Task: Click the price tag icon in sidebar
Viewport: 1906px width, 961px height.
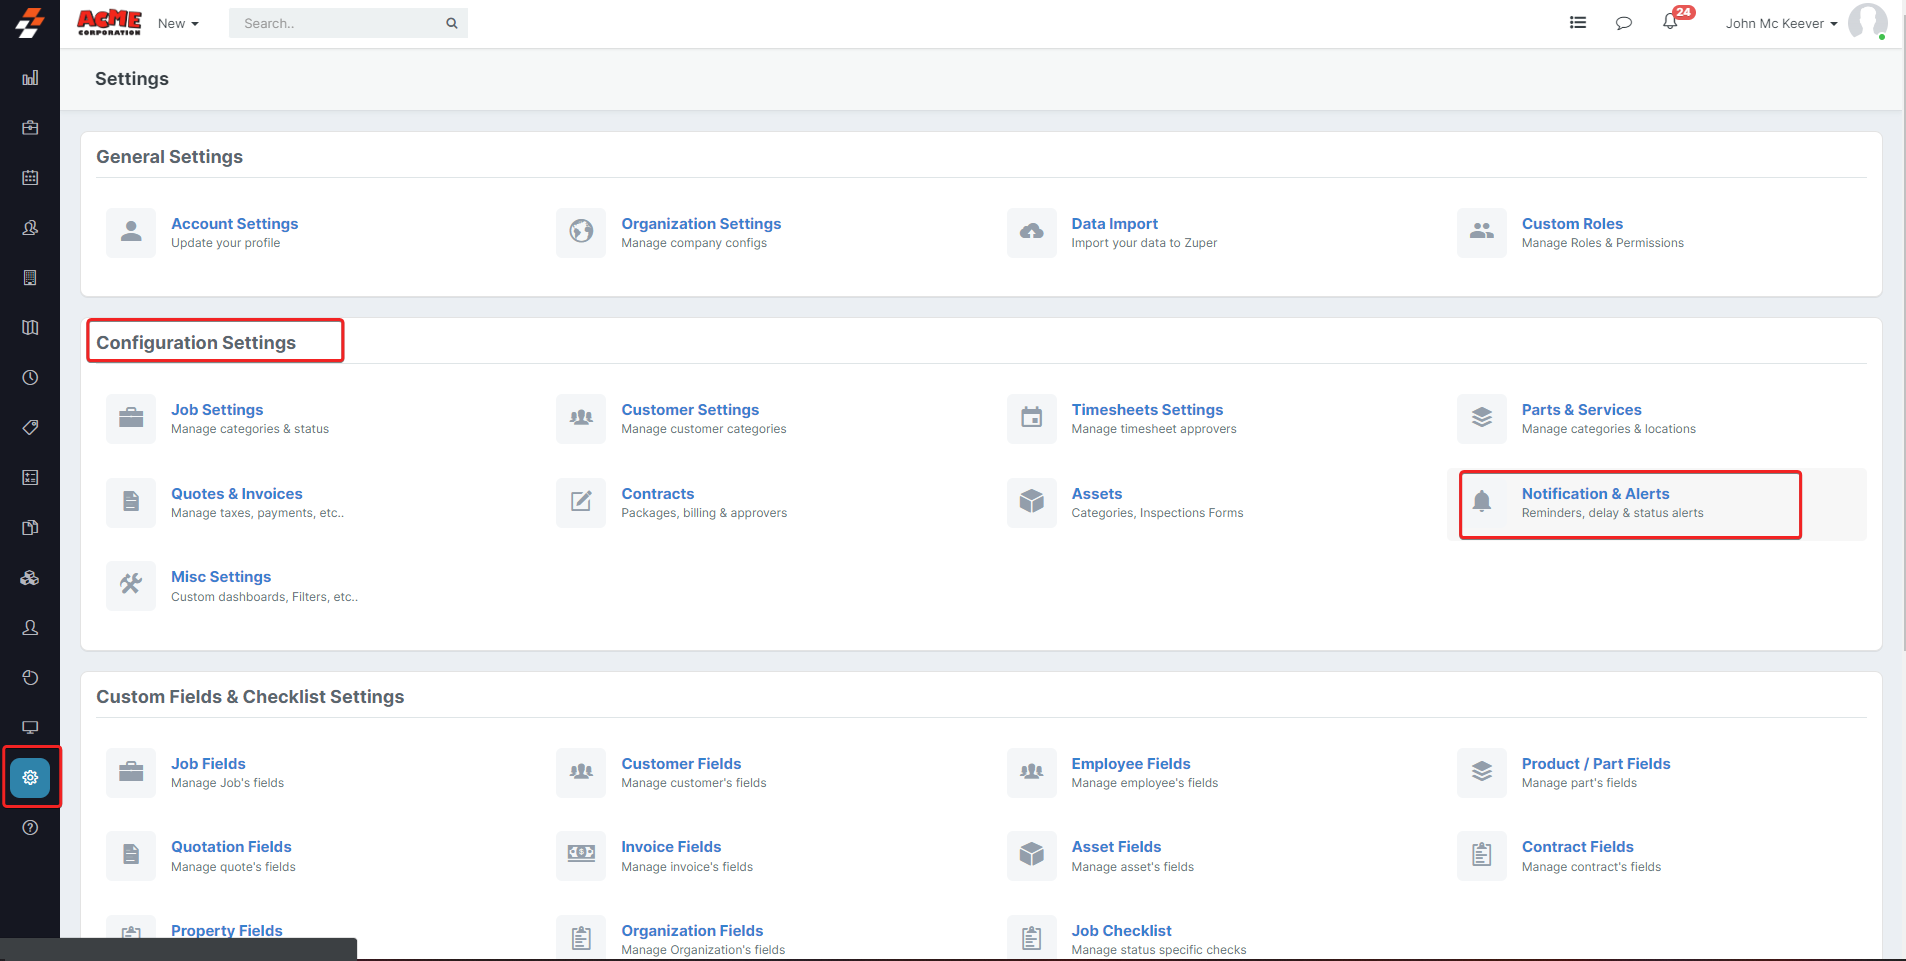Action: click(30, 428)
